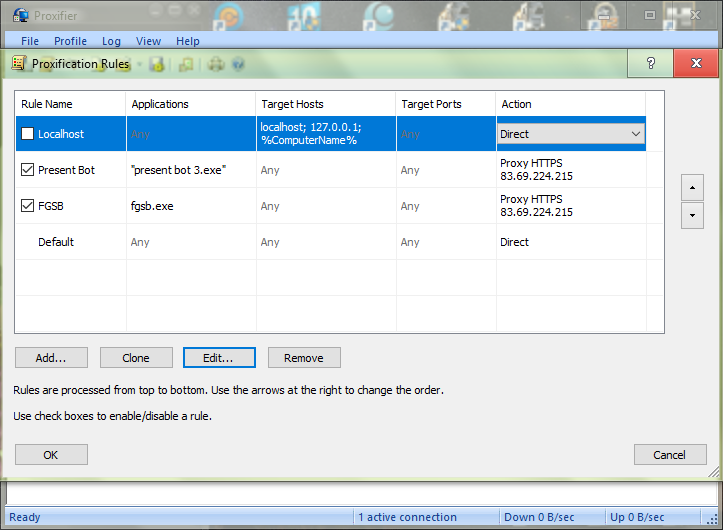Viewport: 723px width, 530px height.
Task: Click the Target Ports column header
Action: coord(446,104)
